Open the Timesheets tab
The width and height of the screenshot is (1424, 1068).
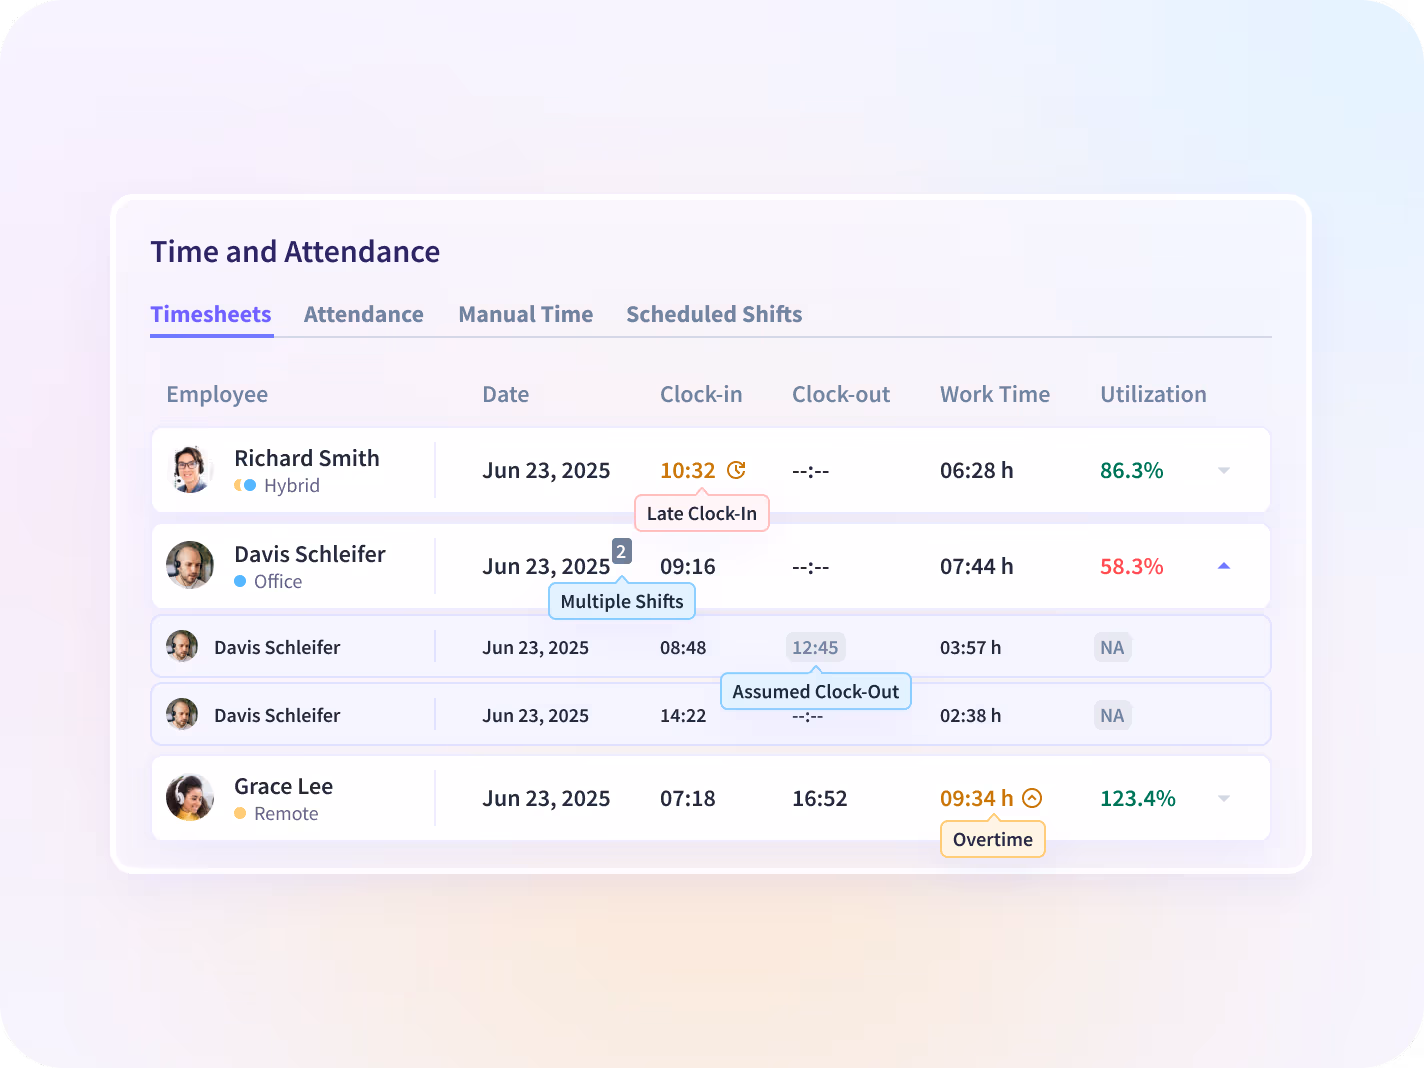click(x=211, y=314)
